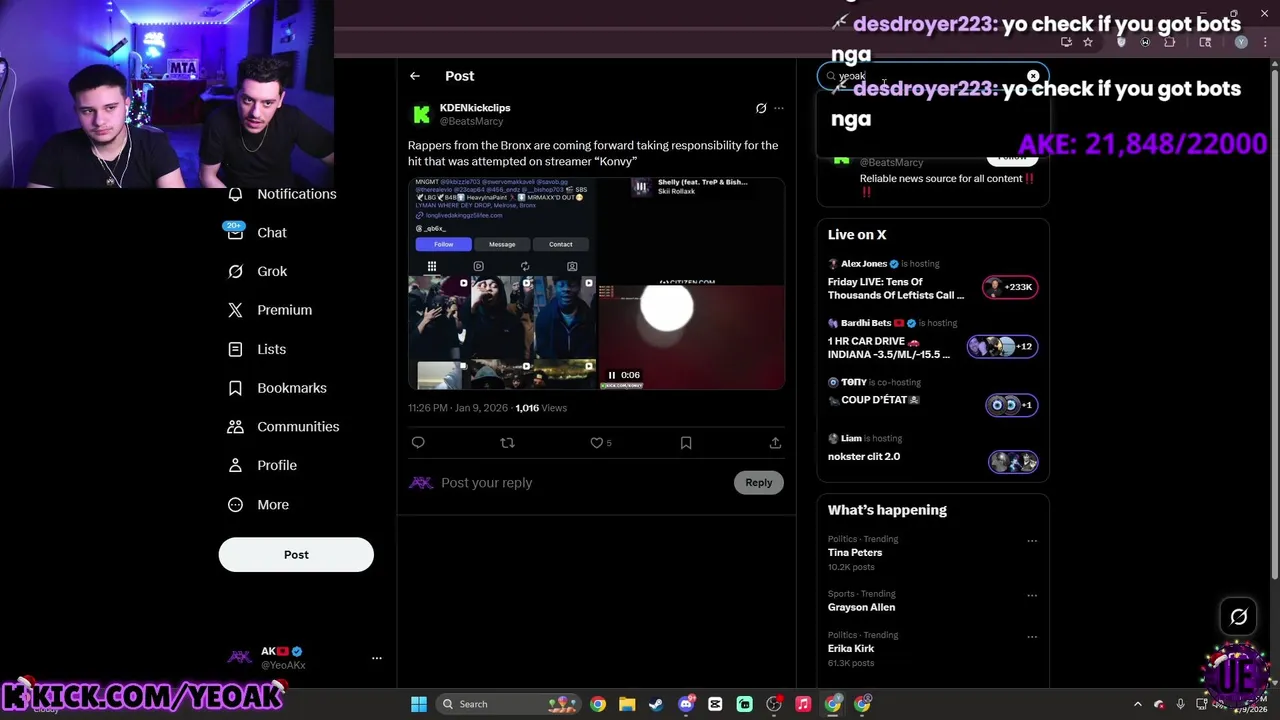Click the +1 listeners badge on COUP D'ÉTAT
This screenshot has height=720, width=1280.
click(x=1012, y=405)
